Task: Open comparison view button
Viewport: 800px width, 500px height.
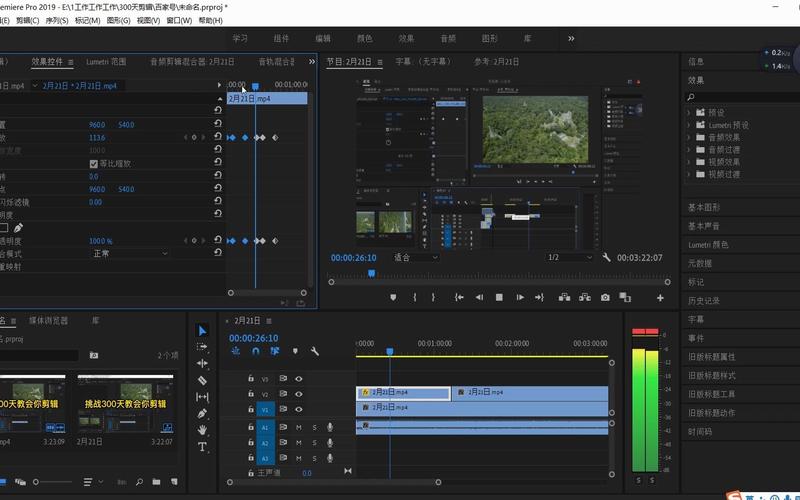Action: [625, 297]
